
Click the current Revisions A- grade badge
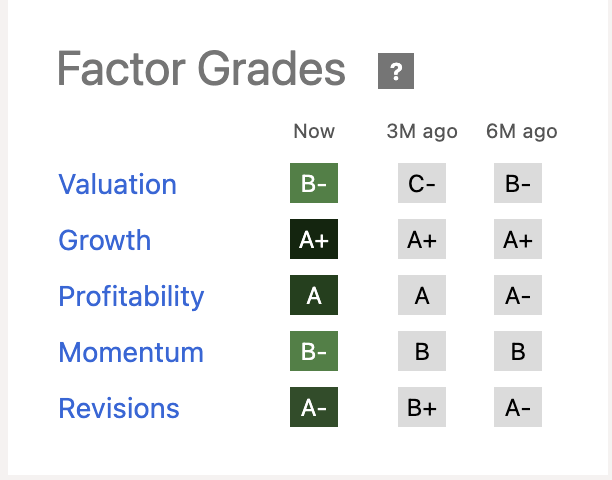pyautogui.click(x=314, y=409)
